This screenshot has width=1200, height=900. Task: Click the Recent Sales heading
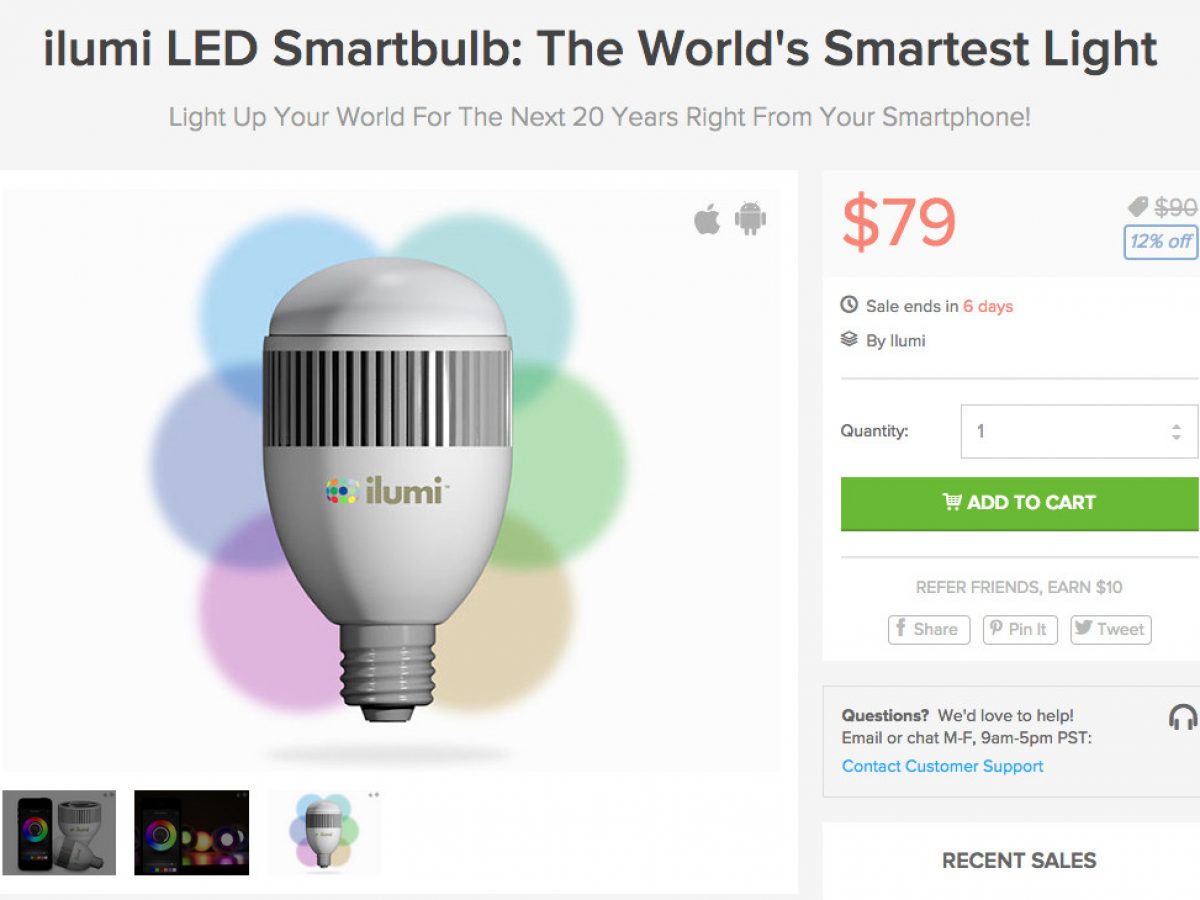pos(1019,860)
